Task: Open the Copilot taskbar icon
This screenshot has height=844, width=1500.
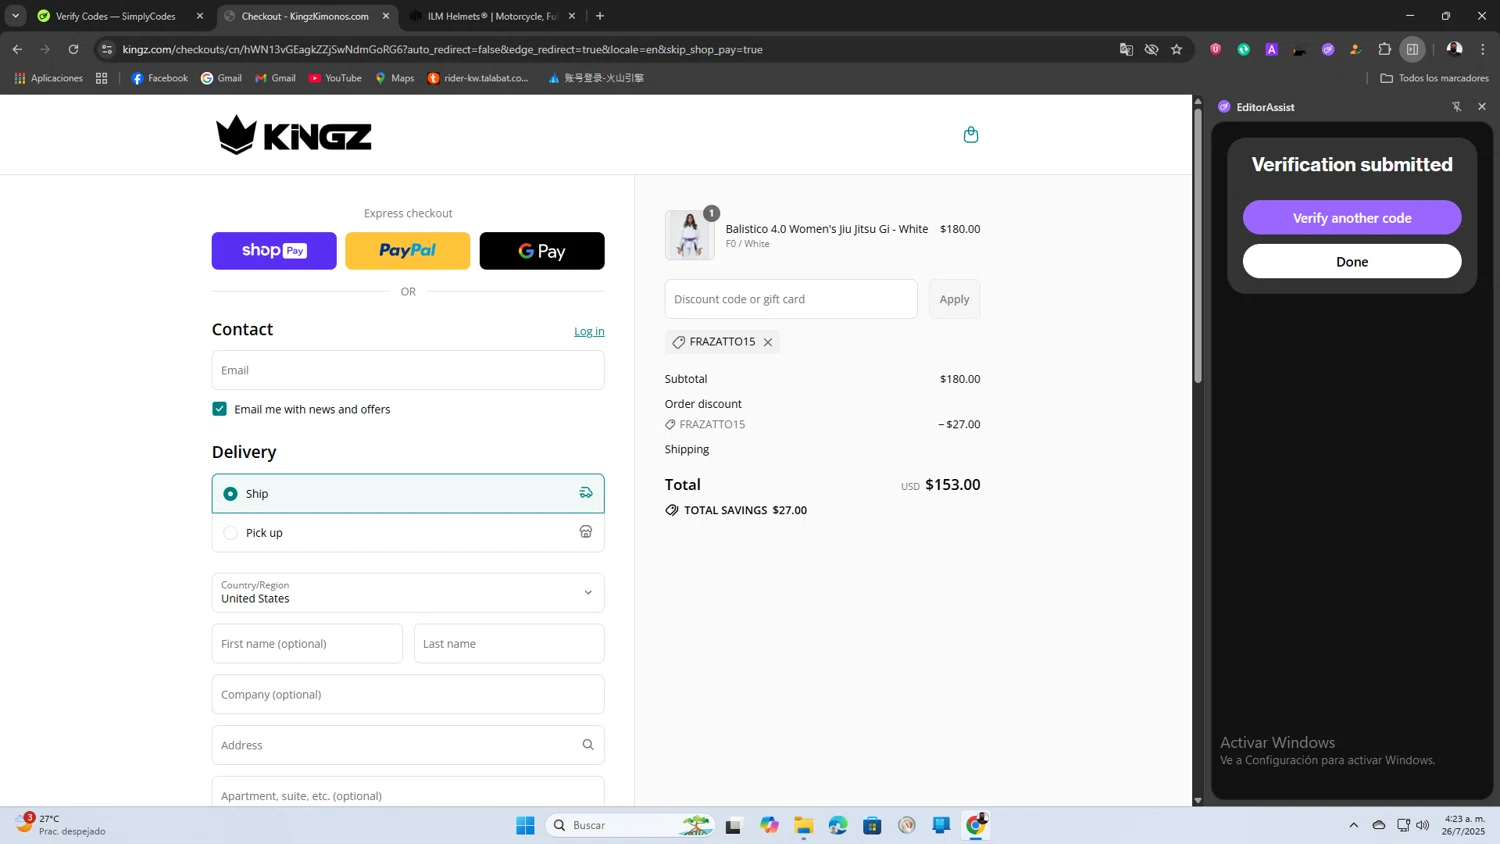Action: point(768,825)
